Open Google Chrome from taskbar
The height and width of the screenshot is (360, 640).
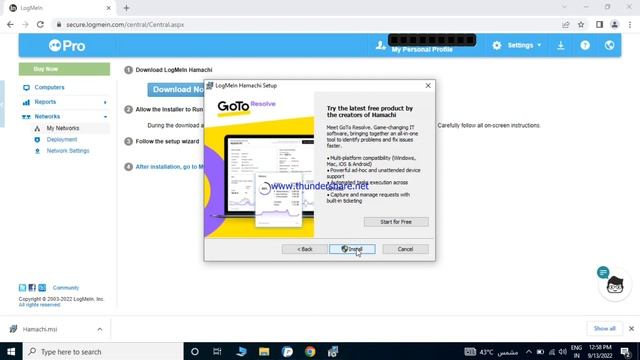(x=310, y=351)
